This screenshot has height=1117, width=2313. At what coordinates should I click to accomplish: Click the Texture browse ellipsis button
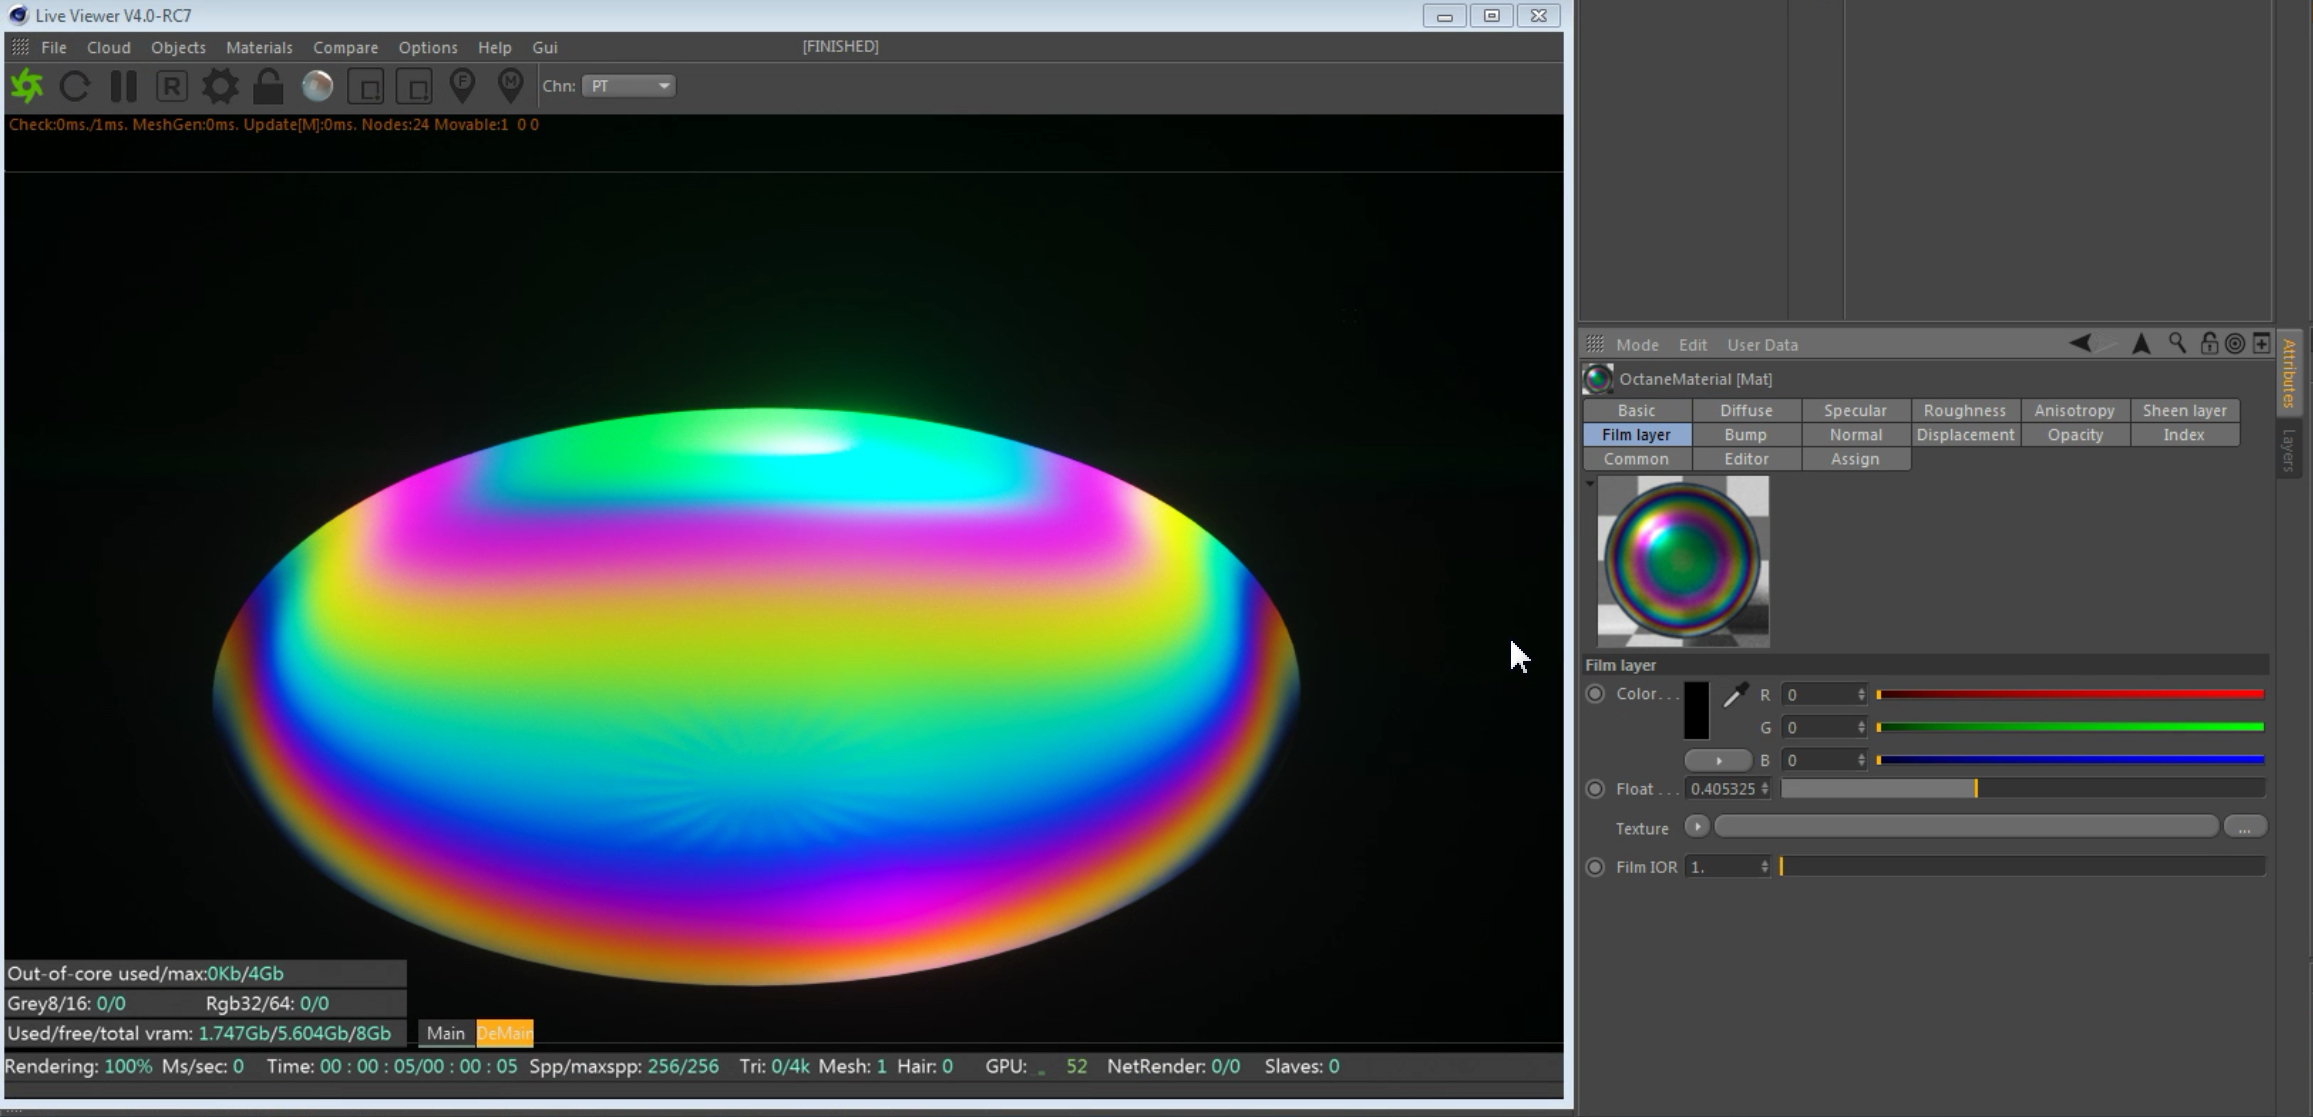pyautogui.click(x=2244, y=827)
